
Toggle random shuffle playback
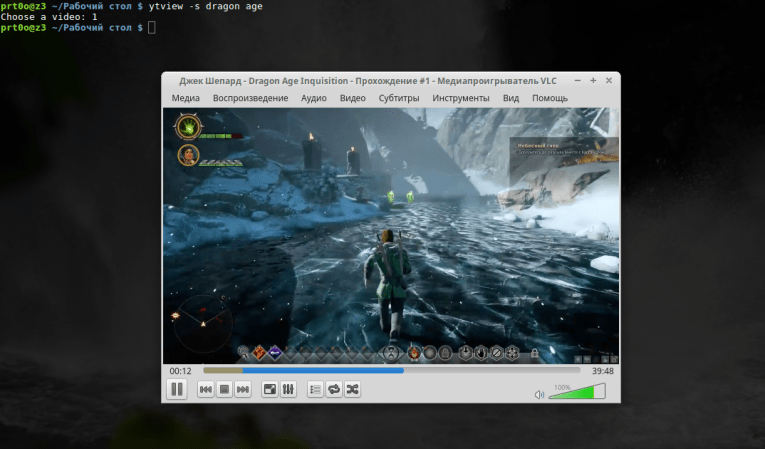(352, 389)
